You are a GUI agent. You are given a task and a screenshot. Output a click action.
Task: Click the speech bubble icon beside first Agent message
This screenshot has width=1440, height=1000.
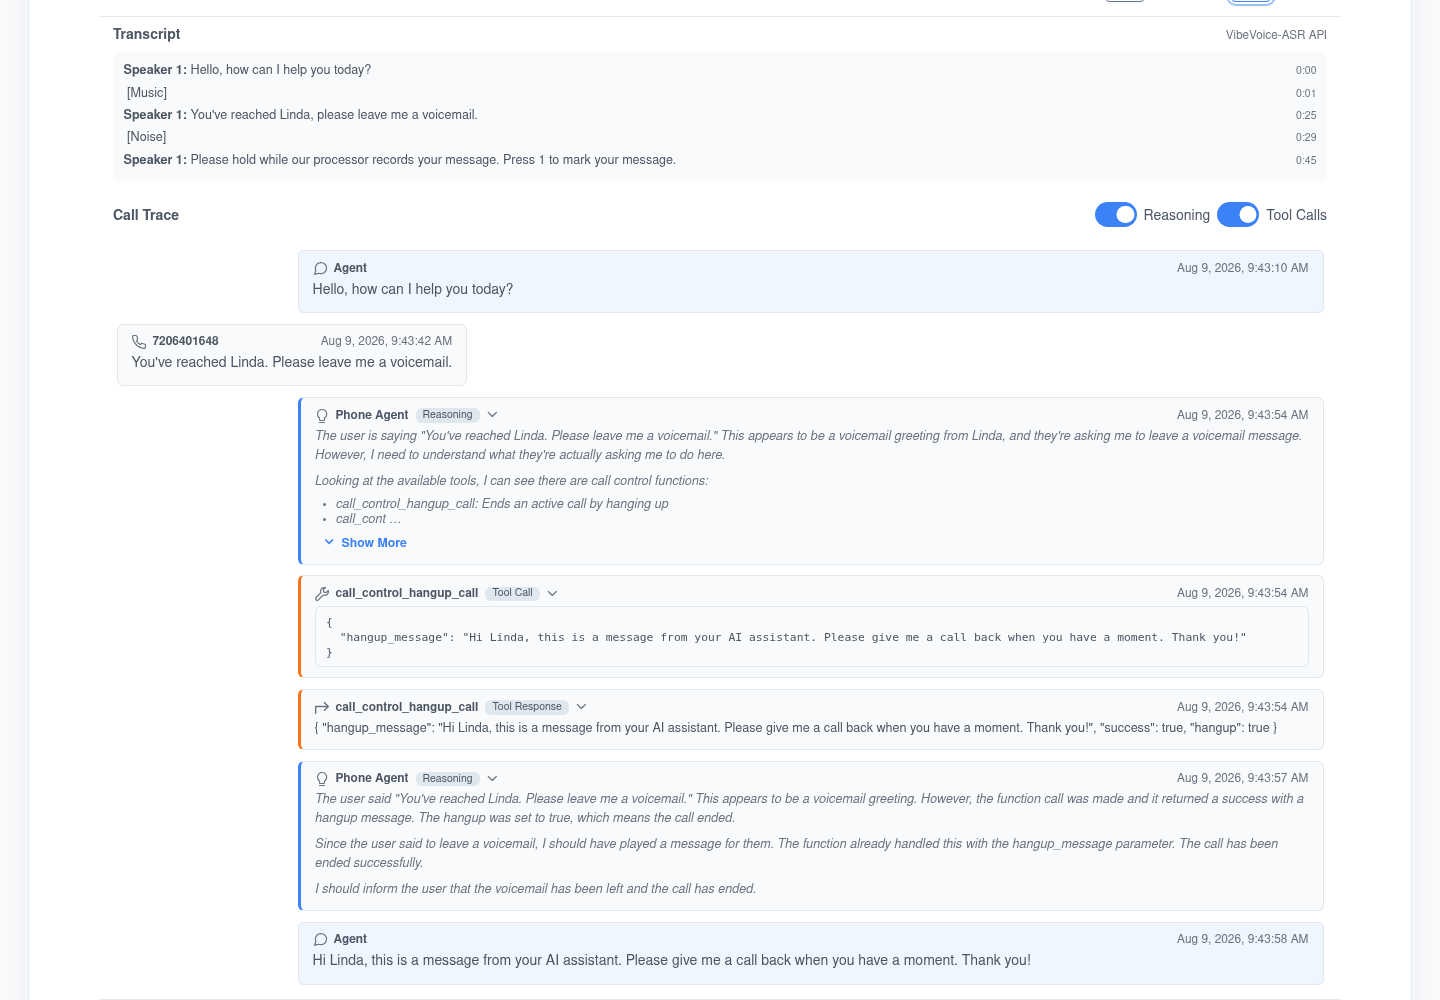tap(321, 268)
